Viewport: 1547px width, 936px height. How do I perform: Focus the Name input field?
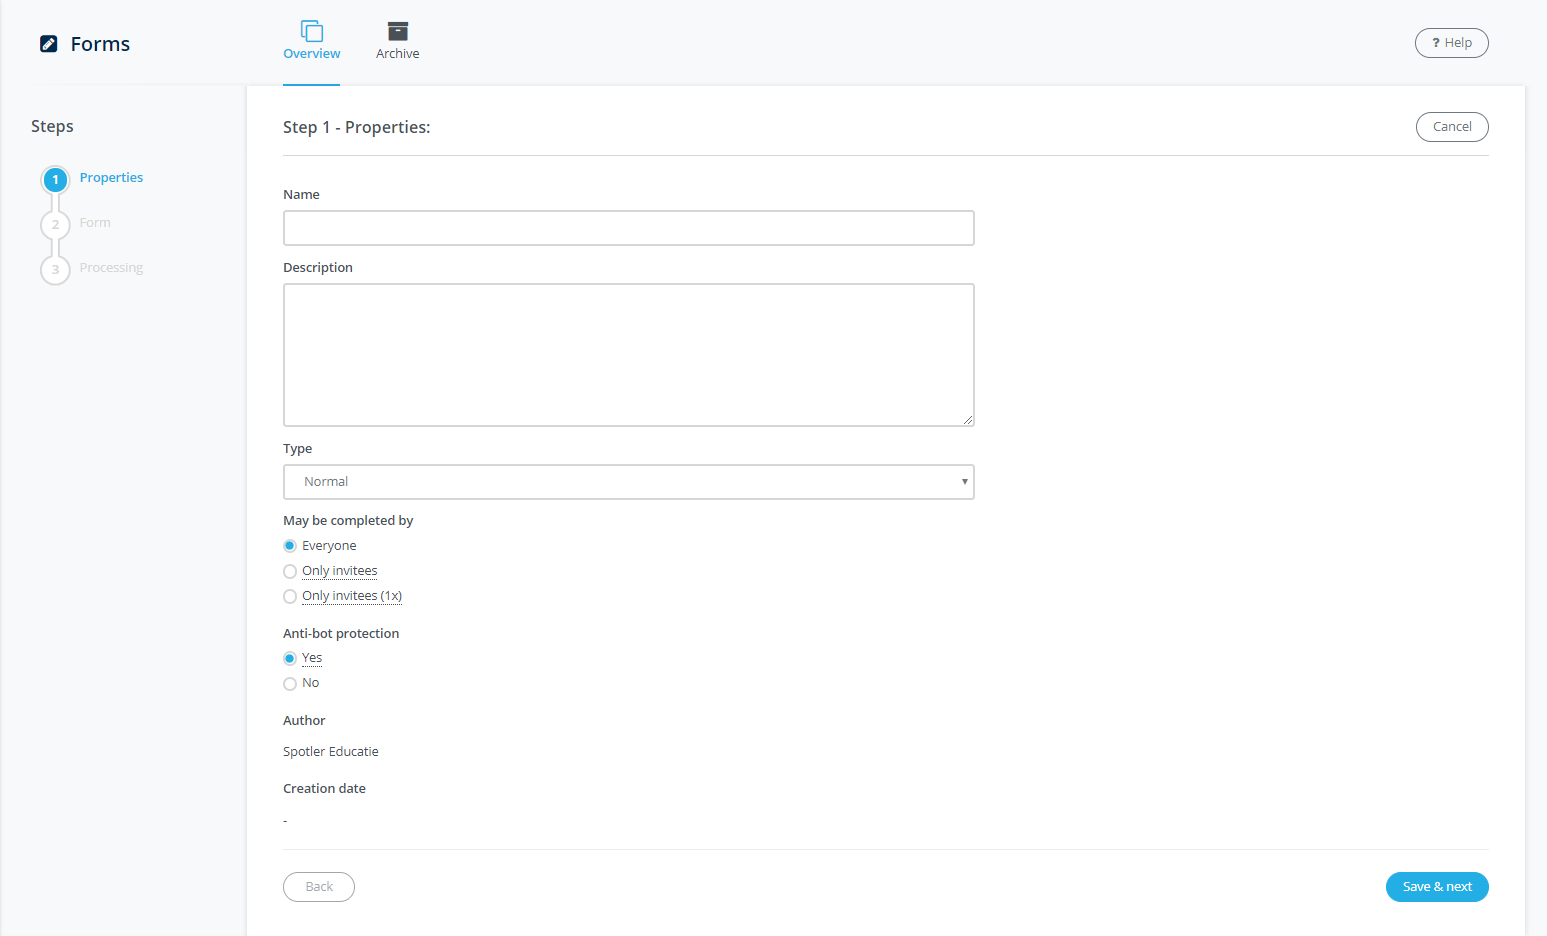pyautogui.click(x=628, y=228)
